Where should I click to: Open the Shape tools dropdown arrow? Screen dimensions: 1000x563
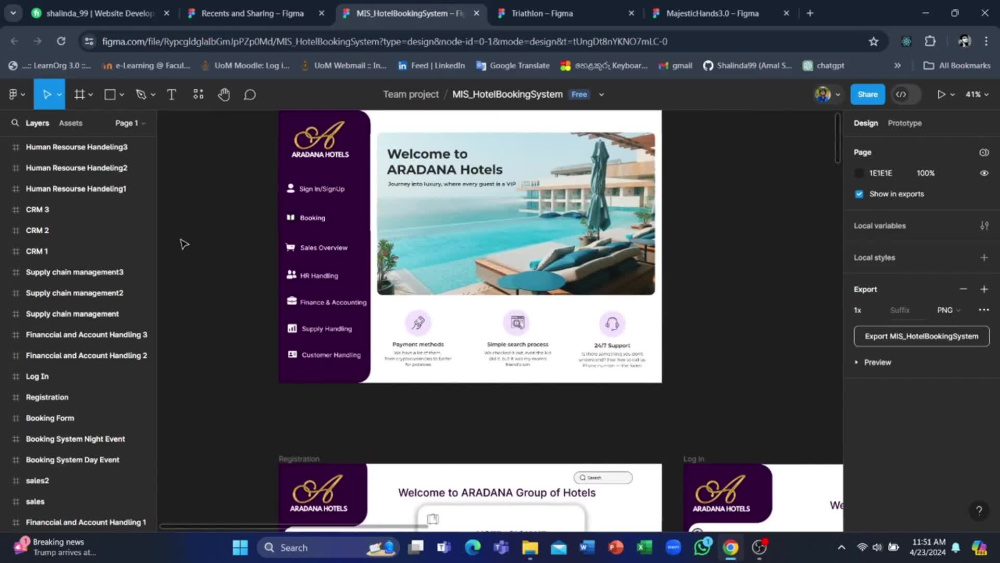121,95
